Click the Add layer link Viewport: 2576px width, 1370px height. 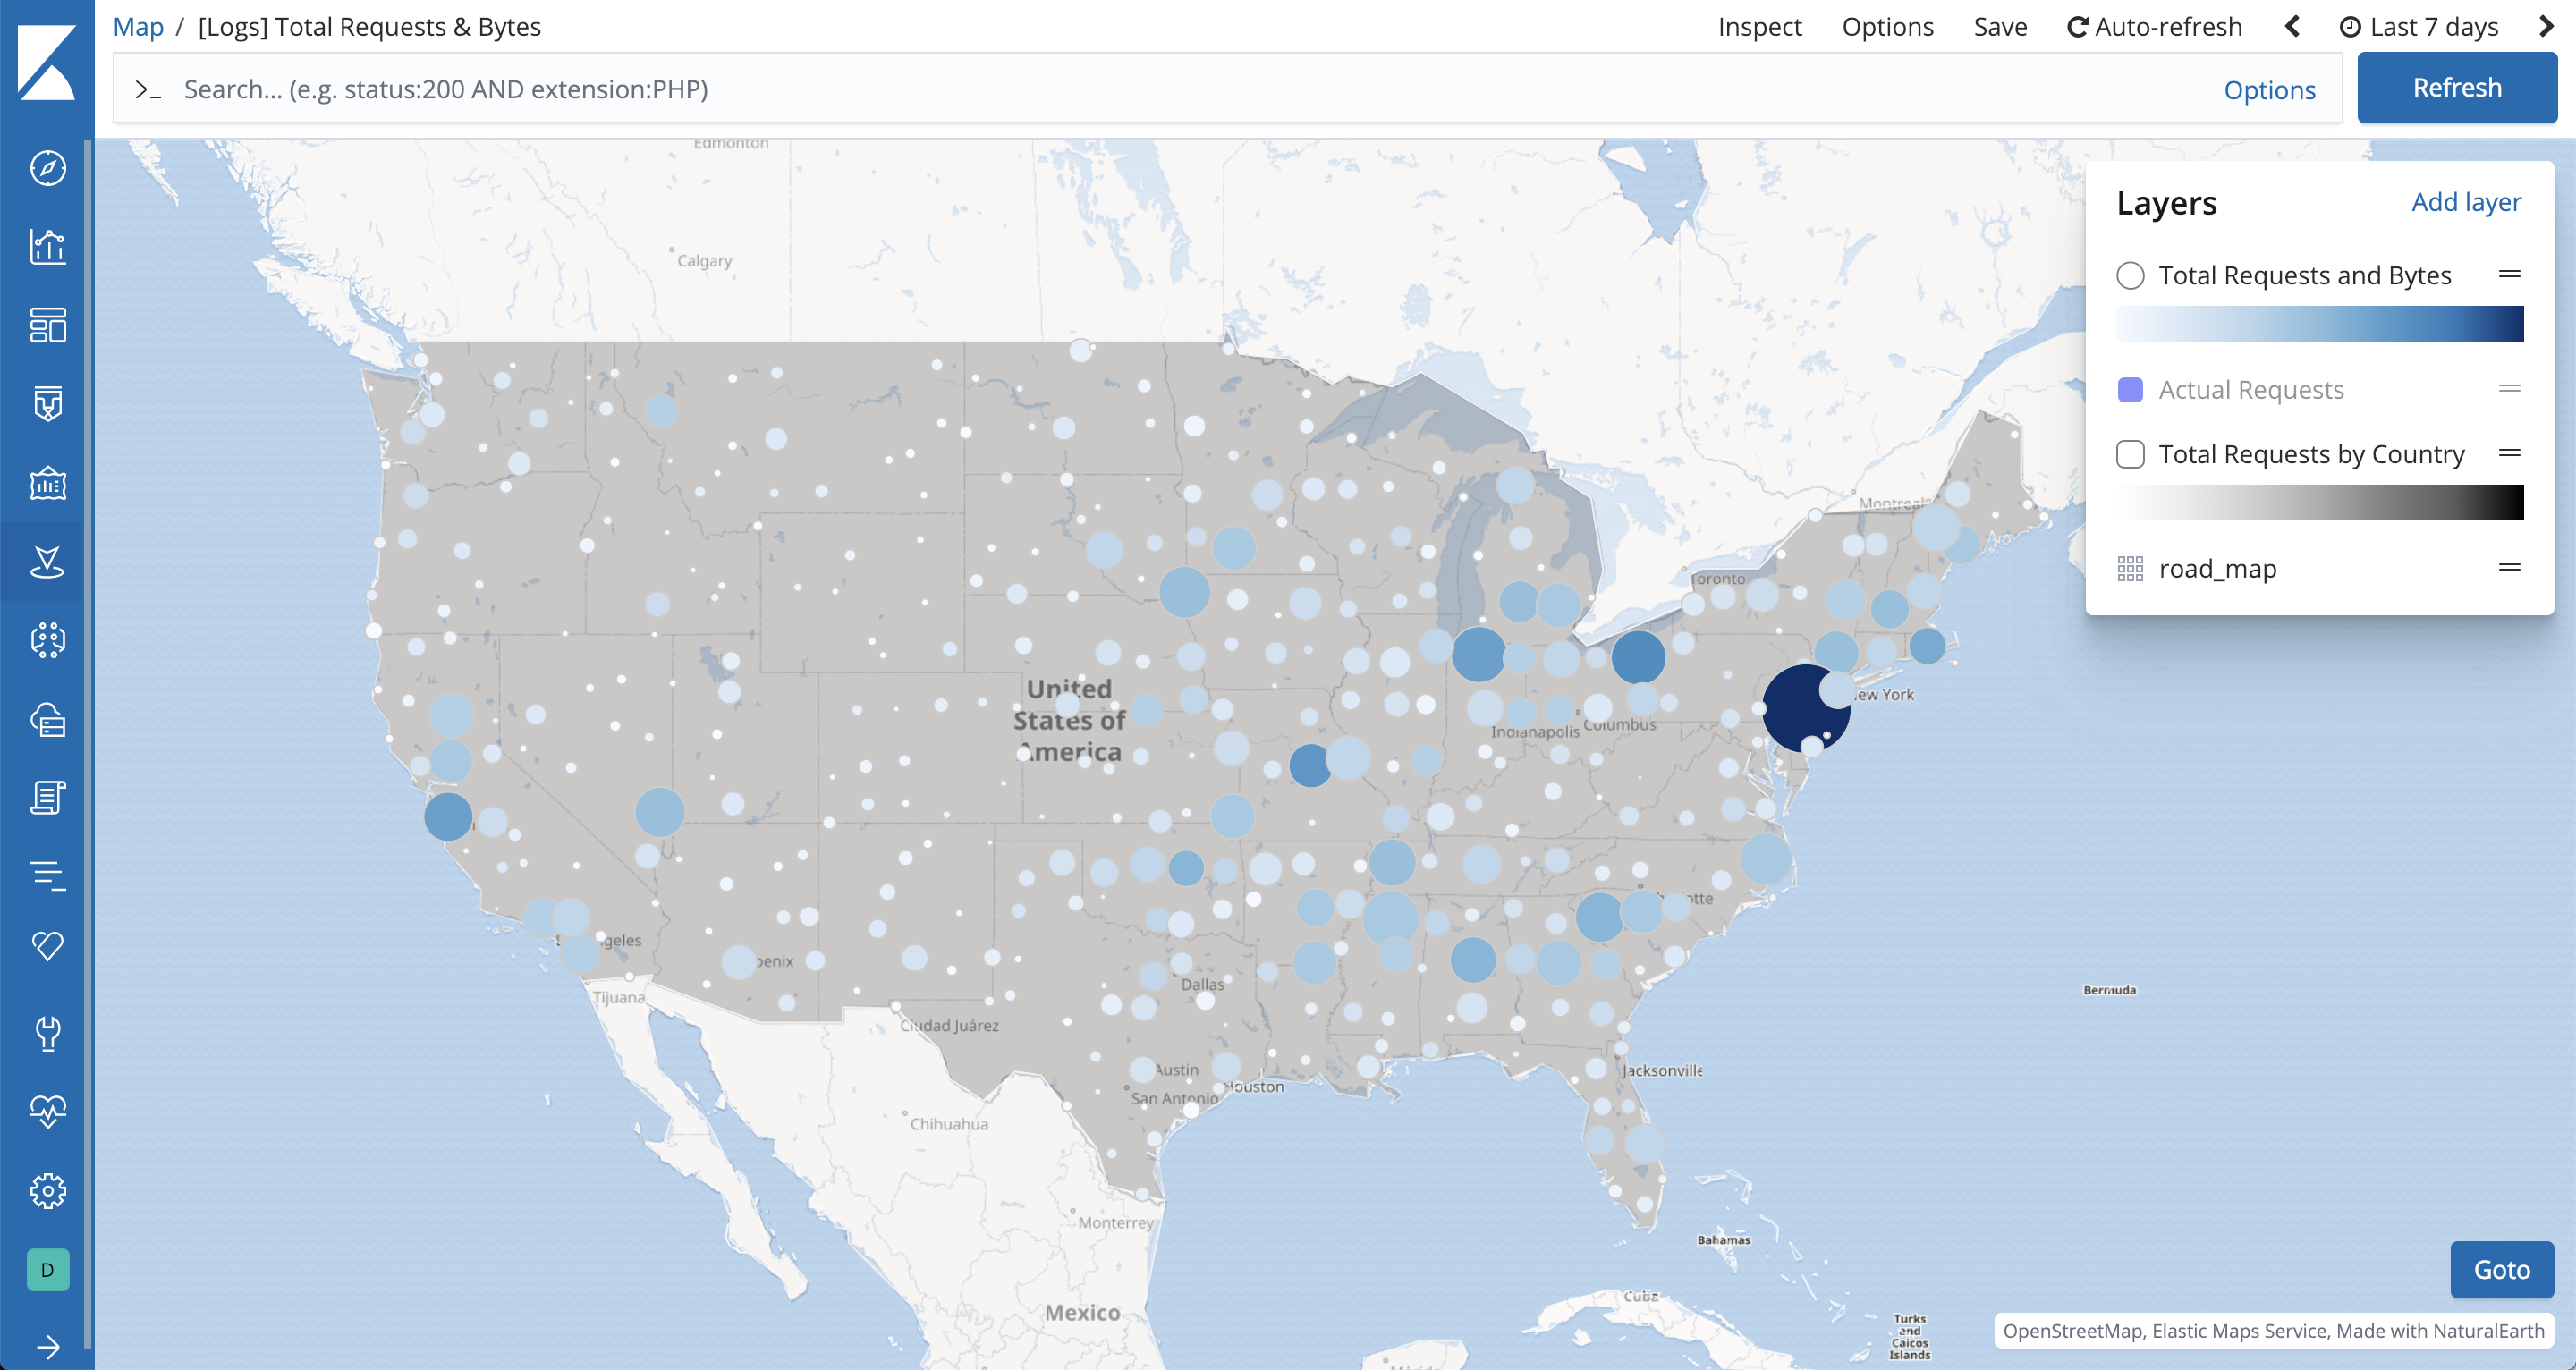pyautogui.click(x=2465, y=202)
